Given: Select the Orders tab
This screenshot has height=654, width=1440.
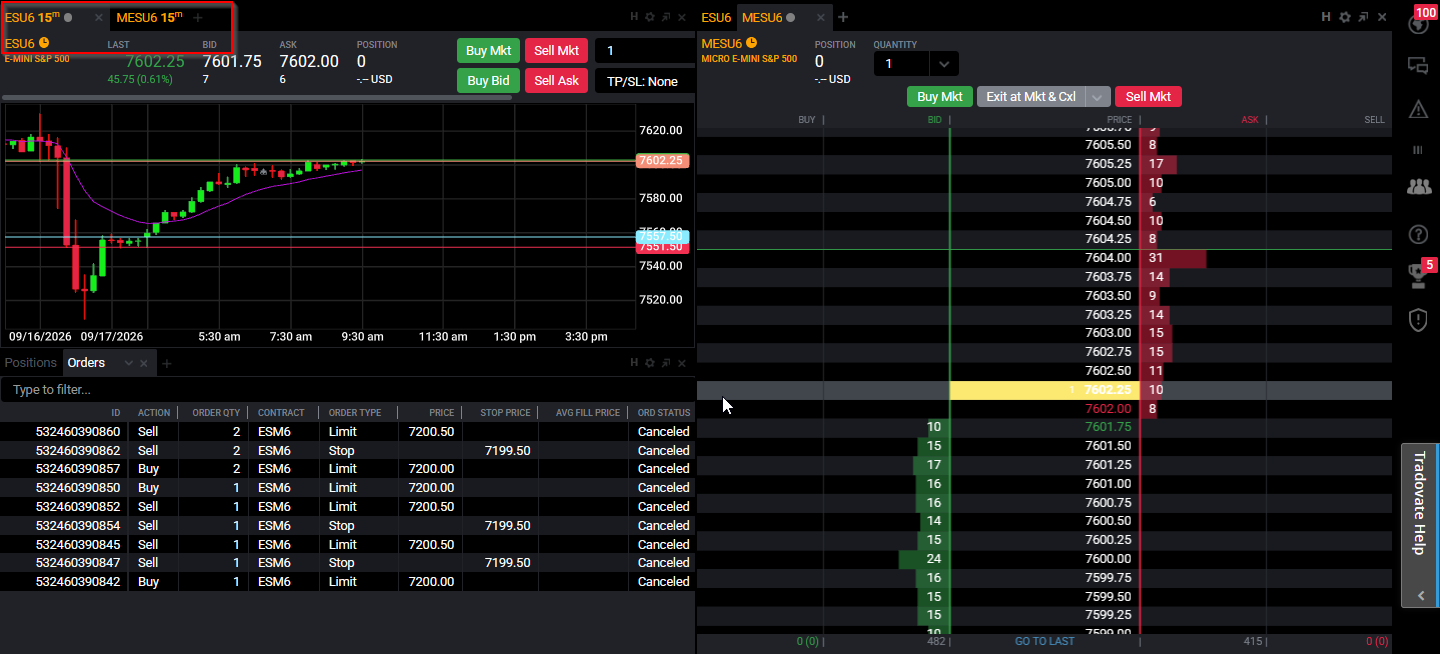Looking at the screenshot, I should [86, 363].
